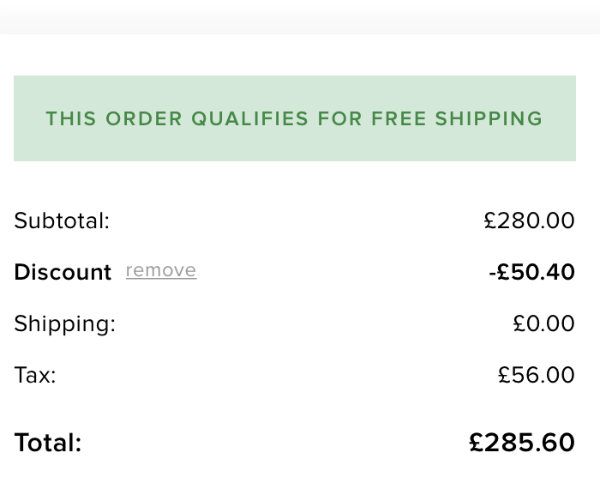
Task: Select the £285.60 order total
Action: pos(522,442)
